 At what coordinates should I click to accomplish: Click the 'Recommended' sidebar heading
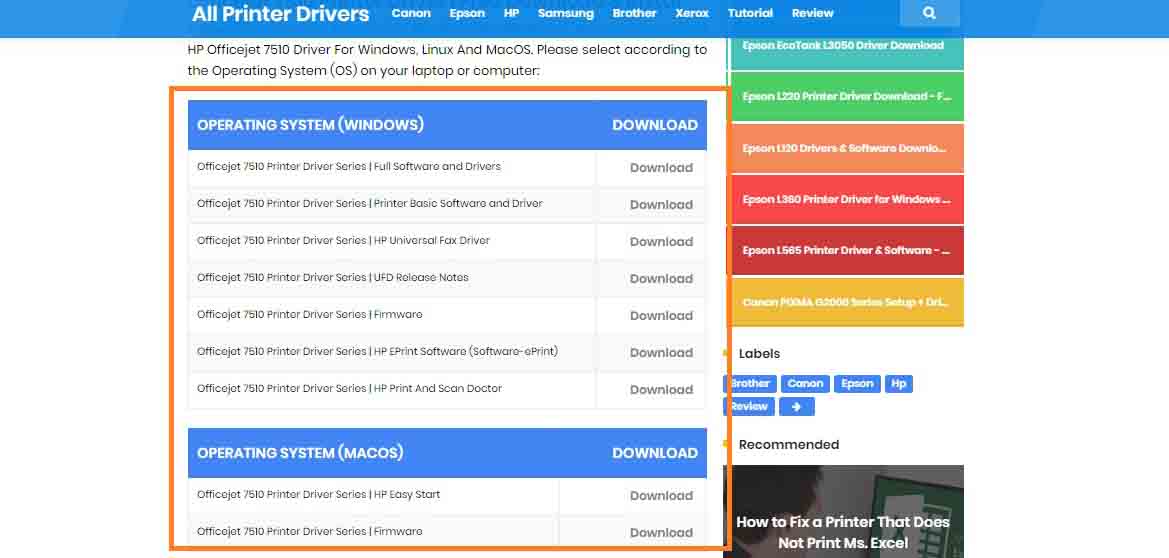coord(789,445)
